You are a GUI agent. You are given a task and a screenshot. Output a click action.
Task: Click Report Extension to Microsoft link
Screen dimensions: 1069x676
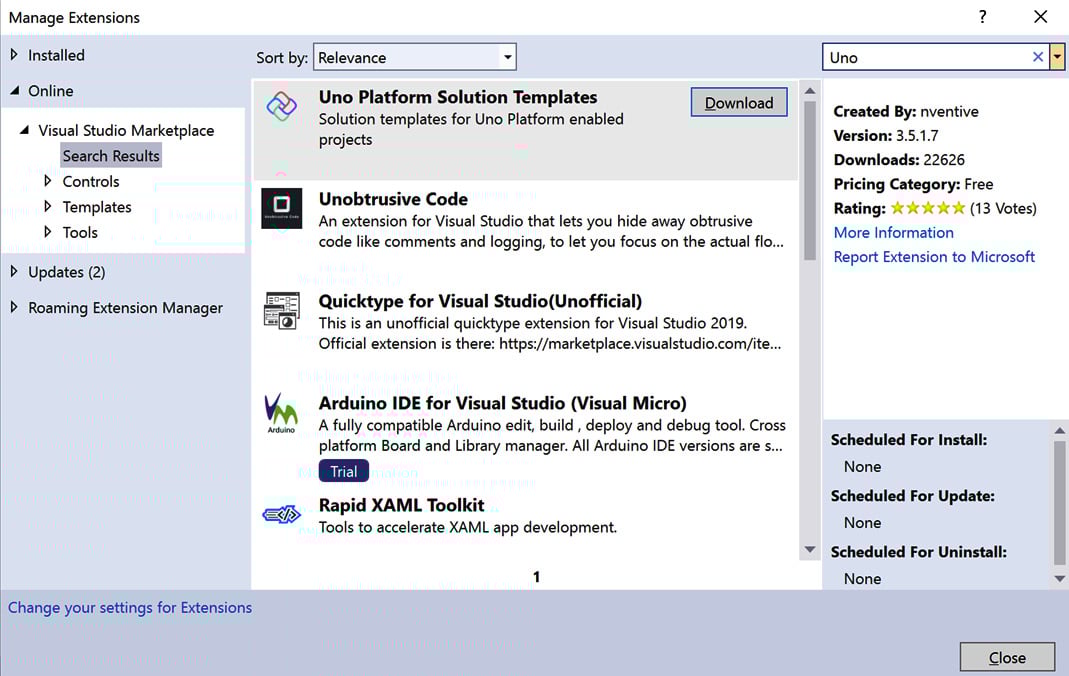tap(934, 257)
